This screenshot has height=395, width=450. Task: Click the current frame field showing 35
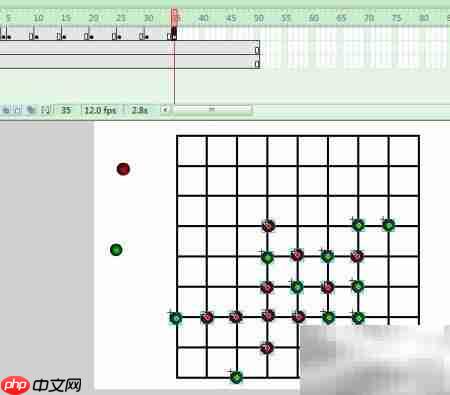[66, 110]
